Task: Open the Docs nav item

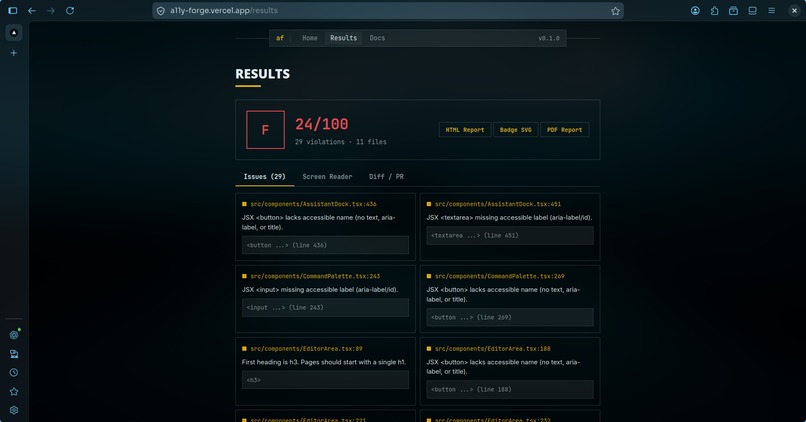Action: click(x=377, y=38)
